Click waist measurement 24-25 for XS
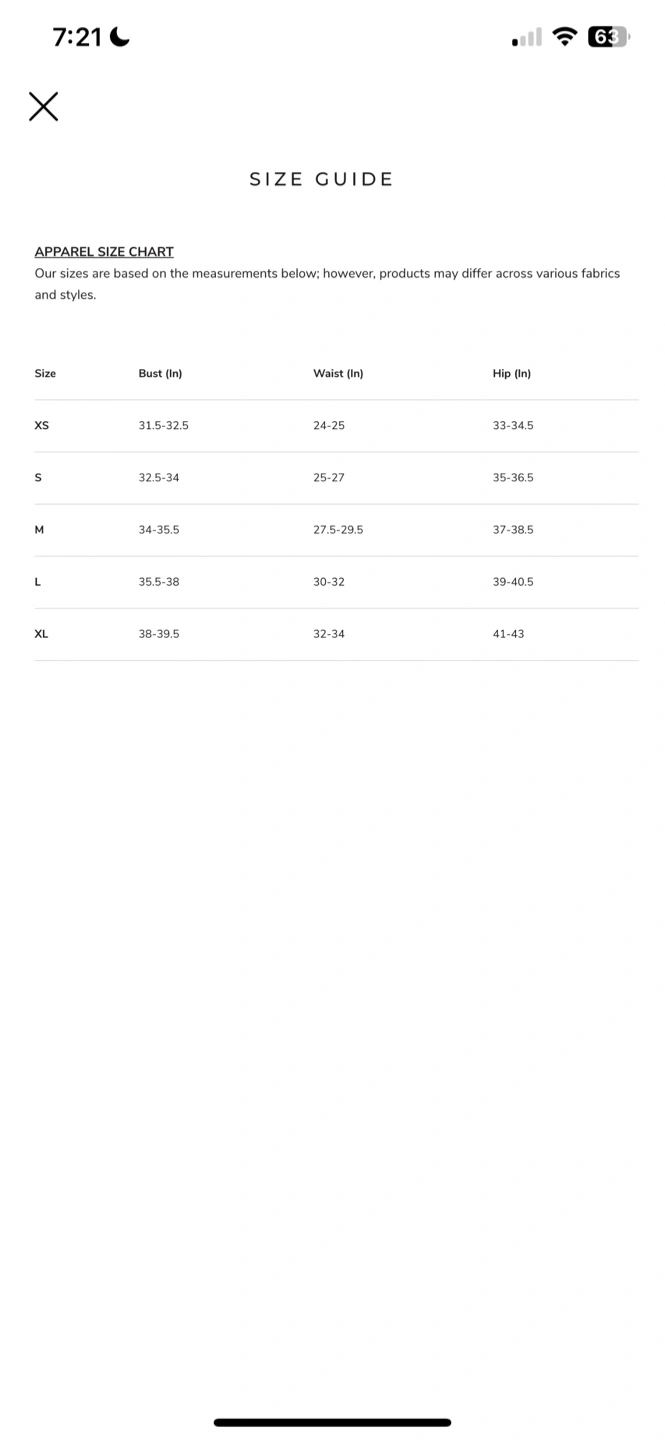Image resolution: width=665 pixels, height=1440 pixels. coord(329,426)
